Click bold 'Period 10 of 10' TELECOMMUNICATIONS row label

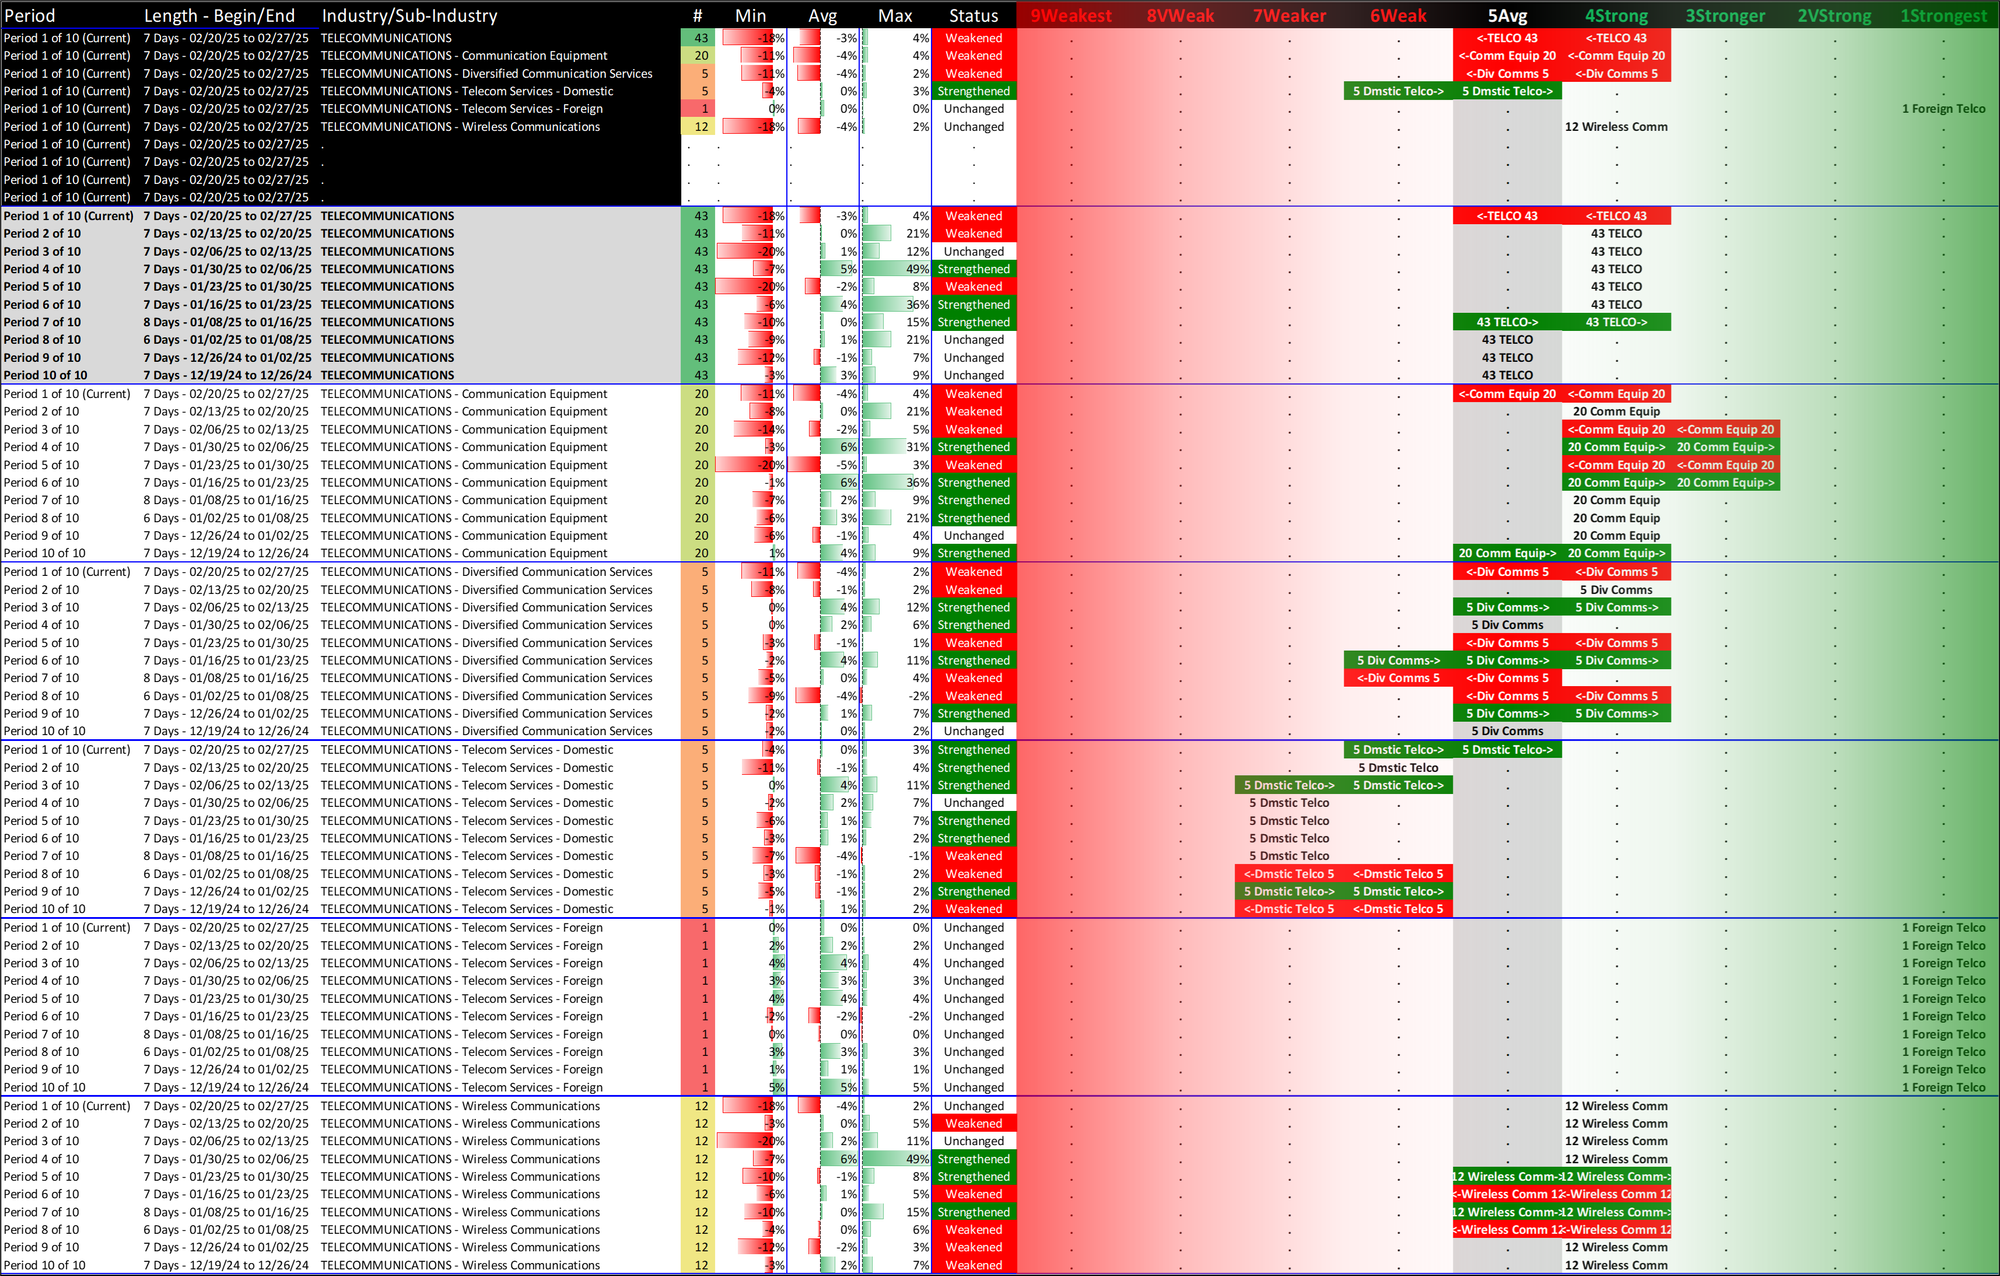point(45,375)
